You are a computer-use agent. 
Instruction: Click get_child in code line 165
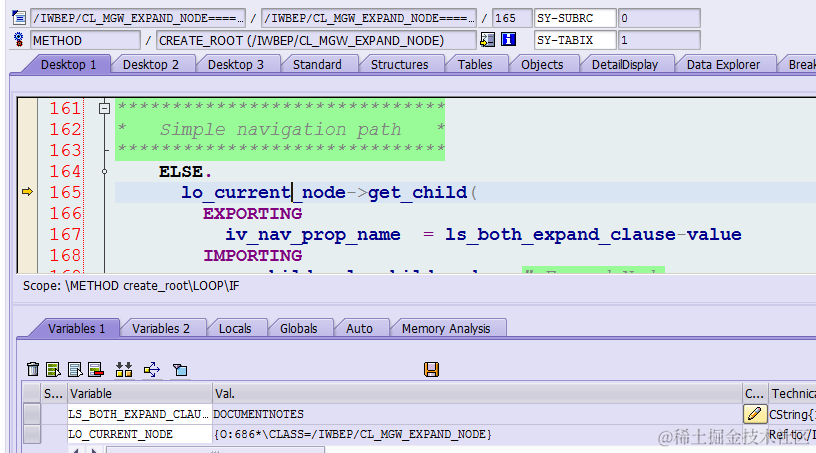[417, 193]
